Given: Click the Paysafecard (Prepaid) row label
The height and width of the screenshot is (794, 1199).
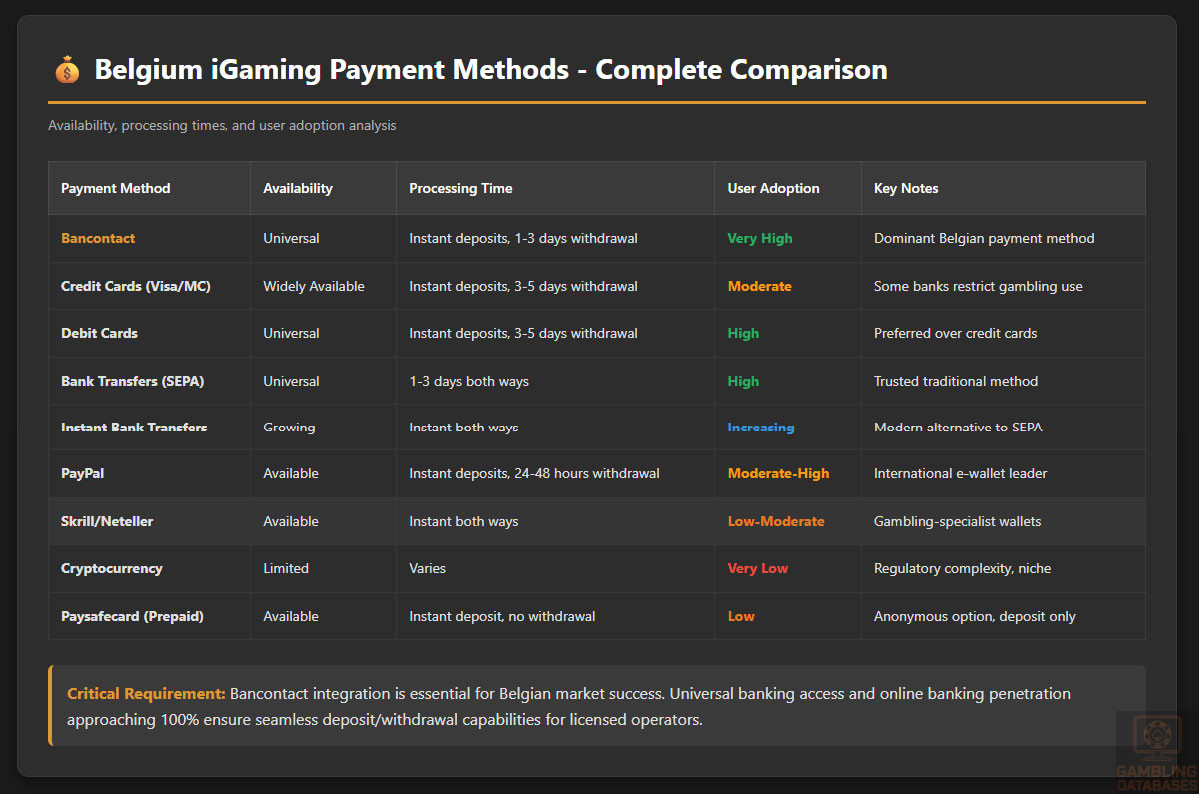Looking at the screenshot, I should 132,616.
